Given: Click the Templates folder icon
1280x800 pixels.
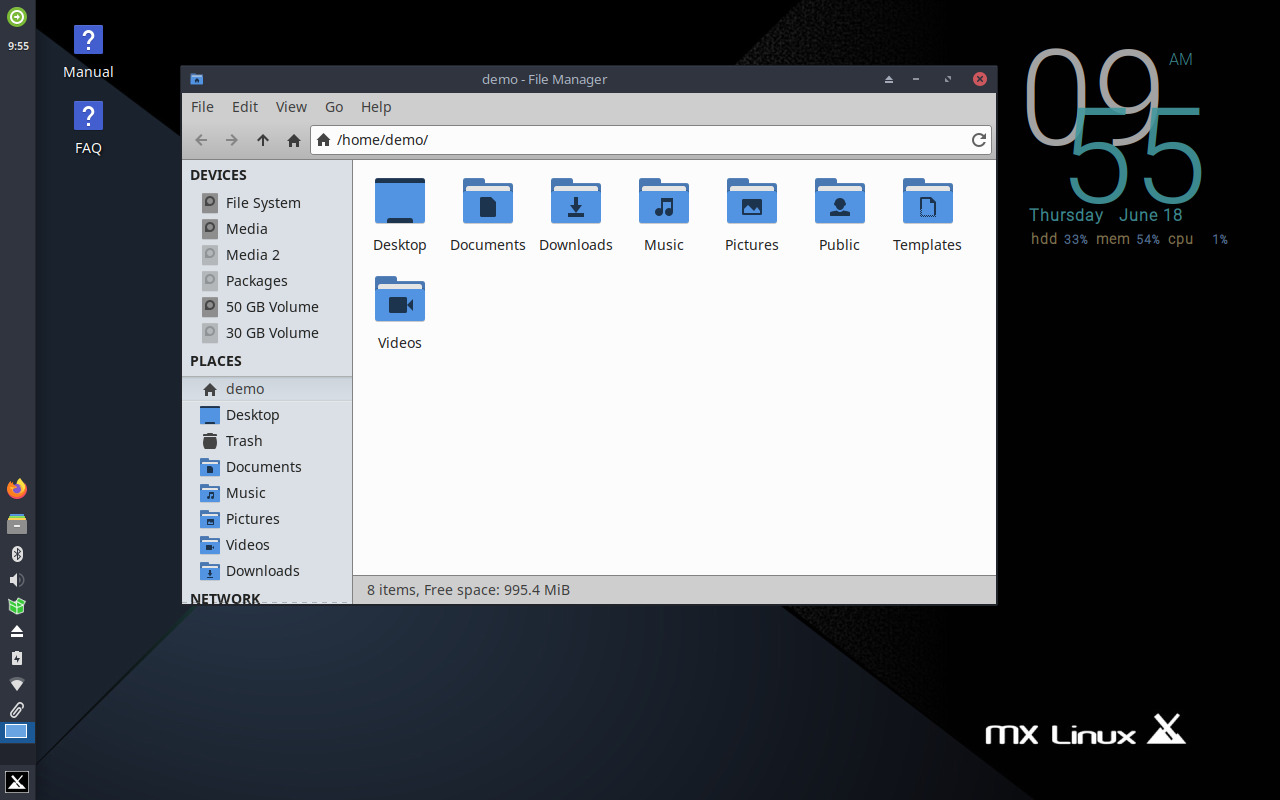Looking at the screenshot, I should (x=927, y=203).
